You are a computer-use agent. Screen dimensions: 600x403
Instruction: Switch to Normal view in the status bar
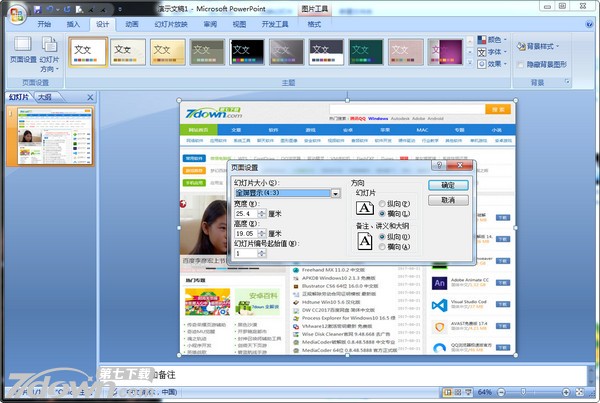point(447,392)
